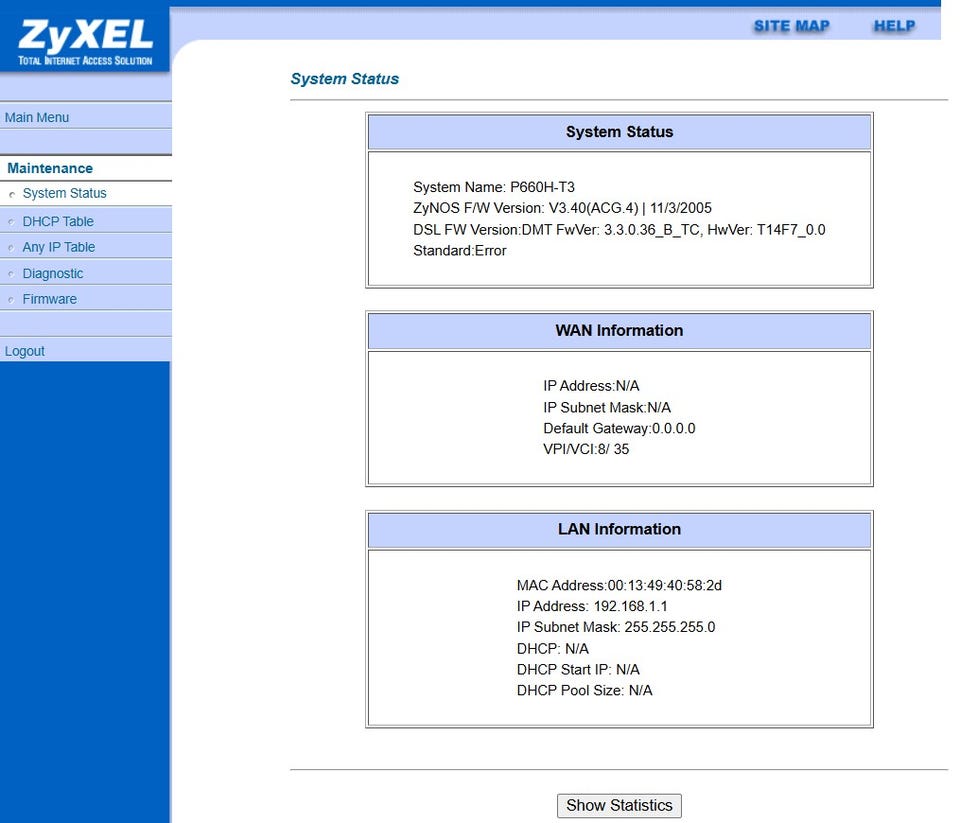
Task: Click the ZyXEL logo
Action: [x=85, y=42]
